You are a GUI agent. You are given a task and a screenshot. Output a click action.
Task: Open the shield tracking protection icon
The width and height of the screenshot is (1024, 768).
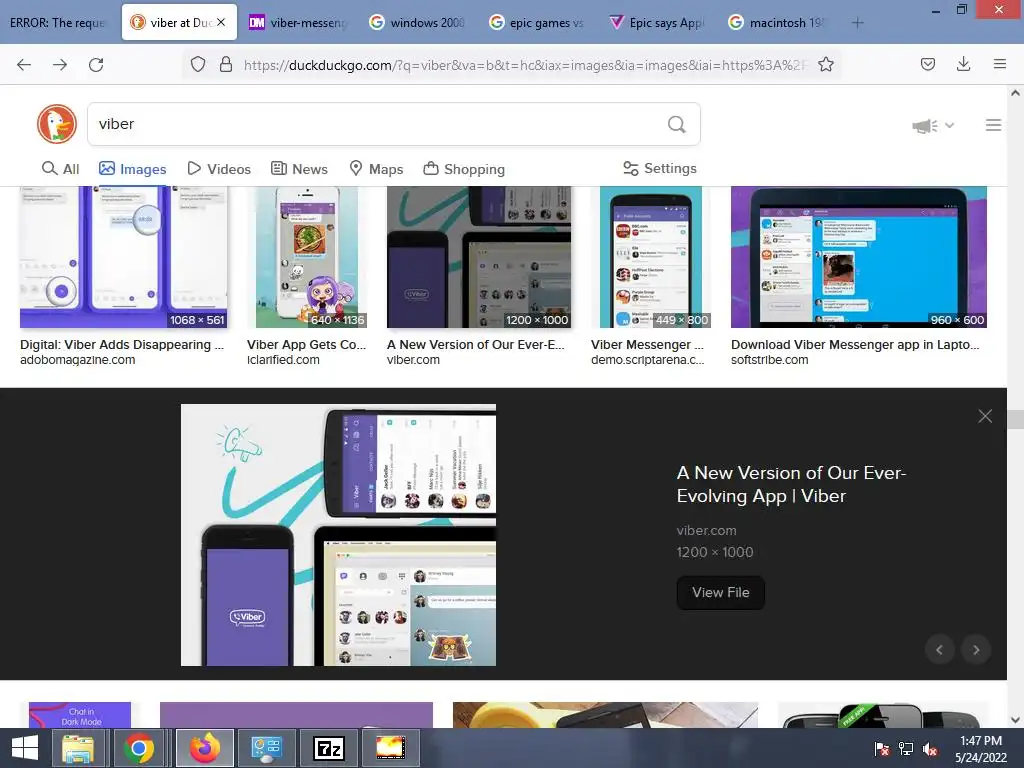(x=198, y=64)
